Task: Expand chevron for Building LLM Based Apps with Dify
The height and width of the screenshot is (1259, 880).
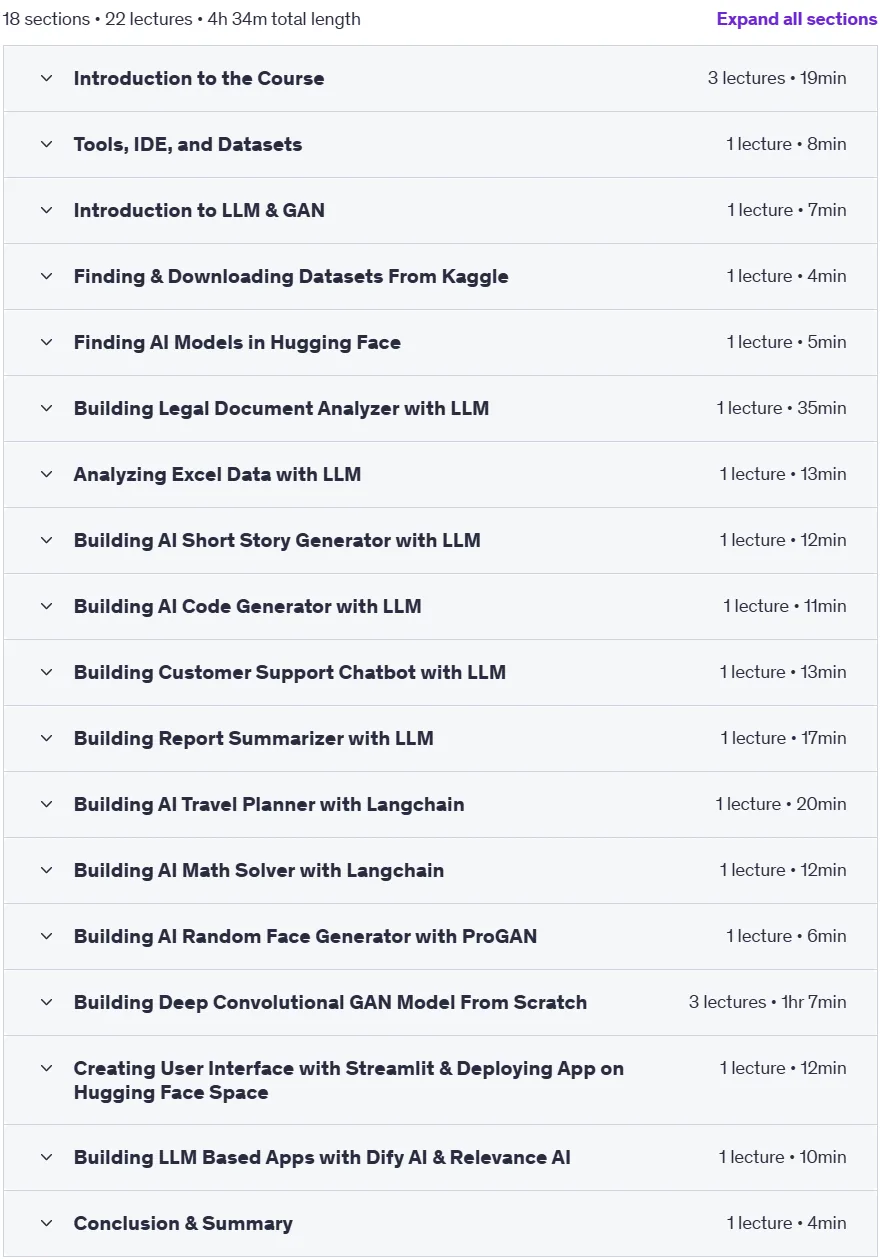Action: coord(46,1157)
